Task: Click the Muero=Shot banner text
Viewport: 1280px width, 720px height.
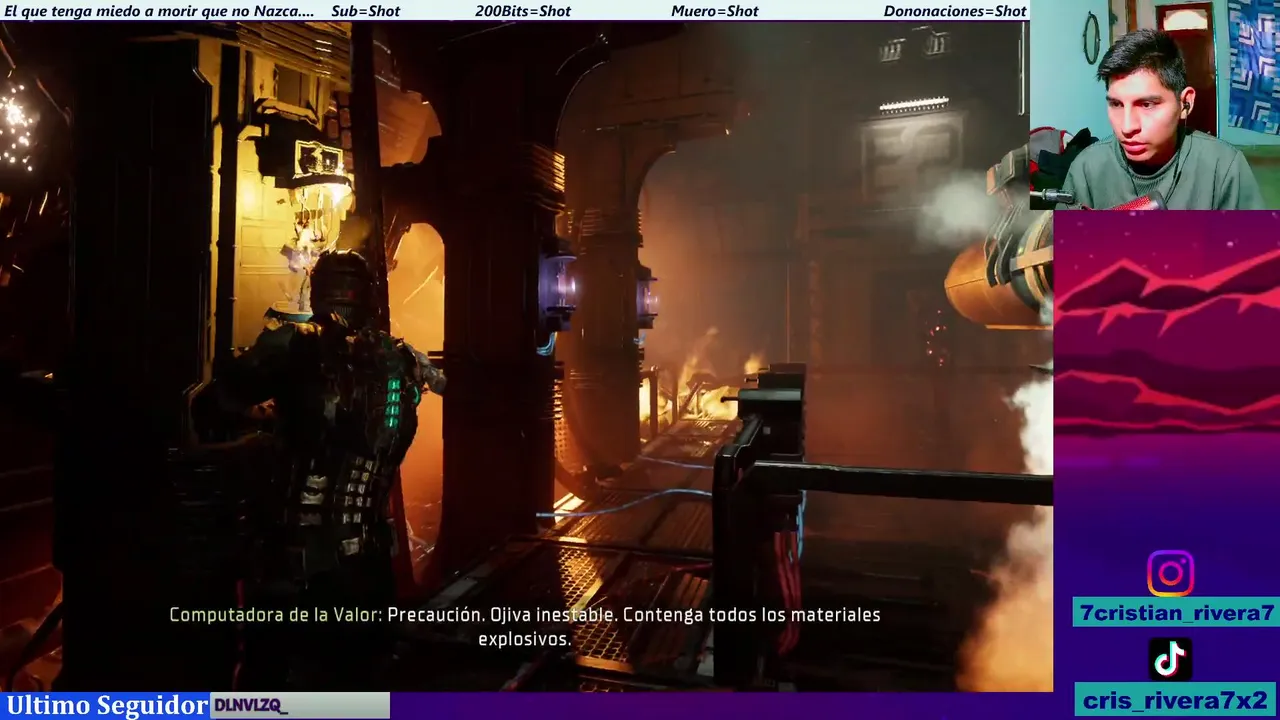Action: coord(715,11)
